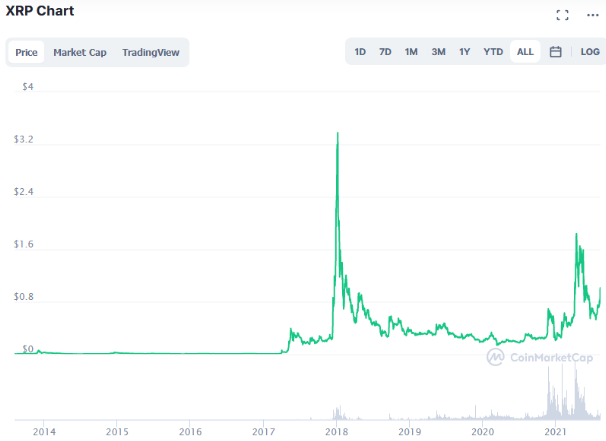Click the $1.6 price axis label
The image size is (606, 441).
pos(24,244)
